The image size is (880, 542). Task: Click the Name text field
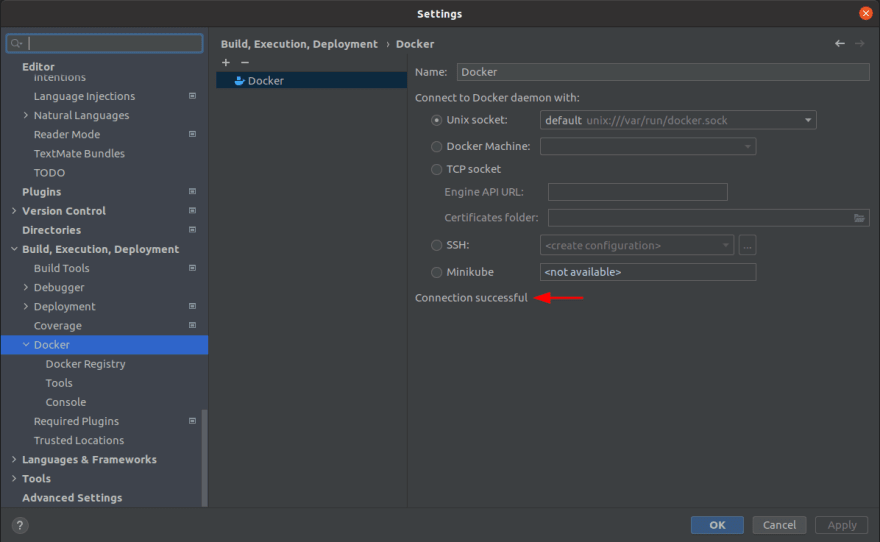(x=662, y=72)
